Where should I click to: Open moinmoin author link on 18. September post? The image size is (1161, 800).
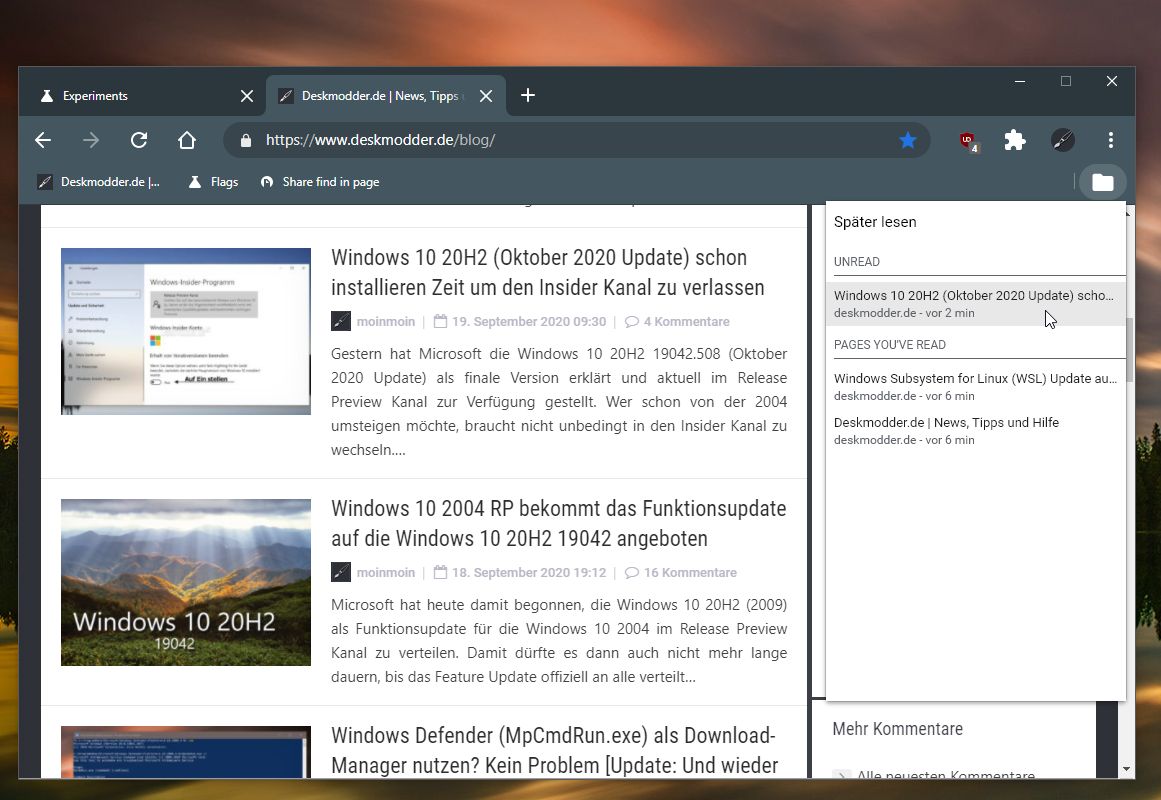pos(386,573)
